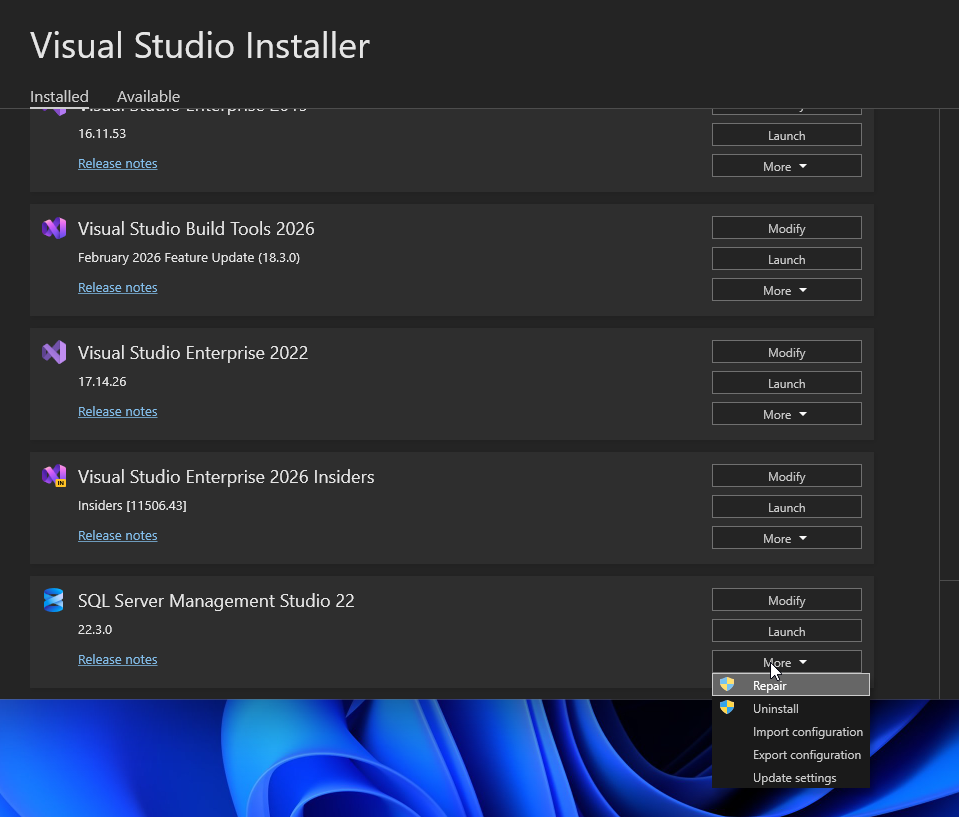Click the shield icon next to Repair
This screenshot has width=959, height=817.
727,684
